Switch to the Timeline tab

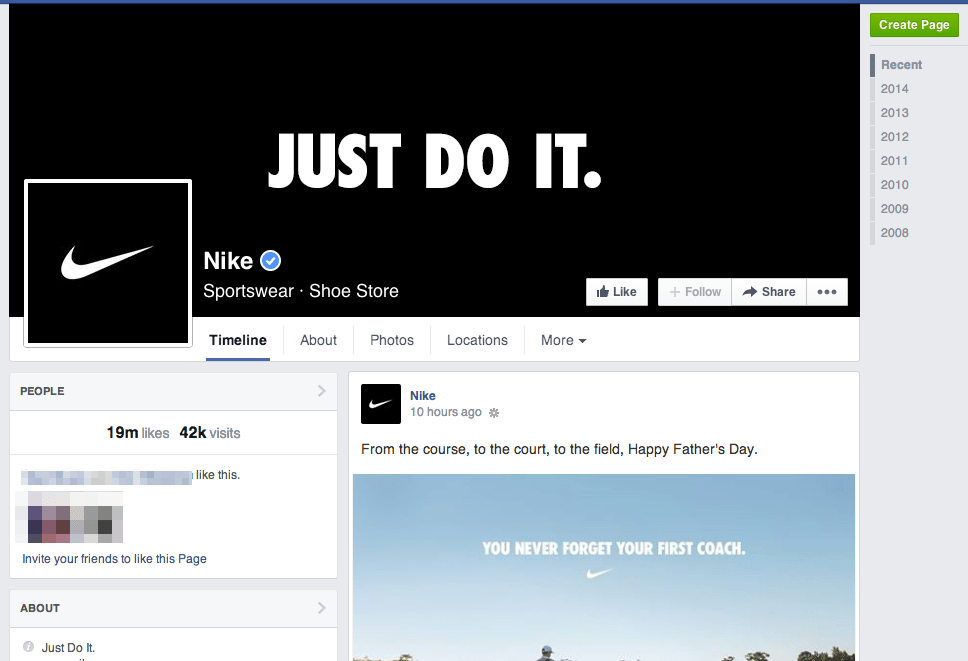237,340
